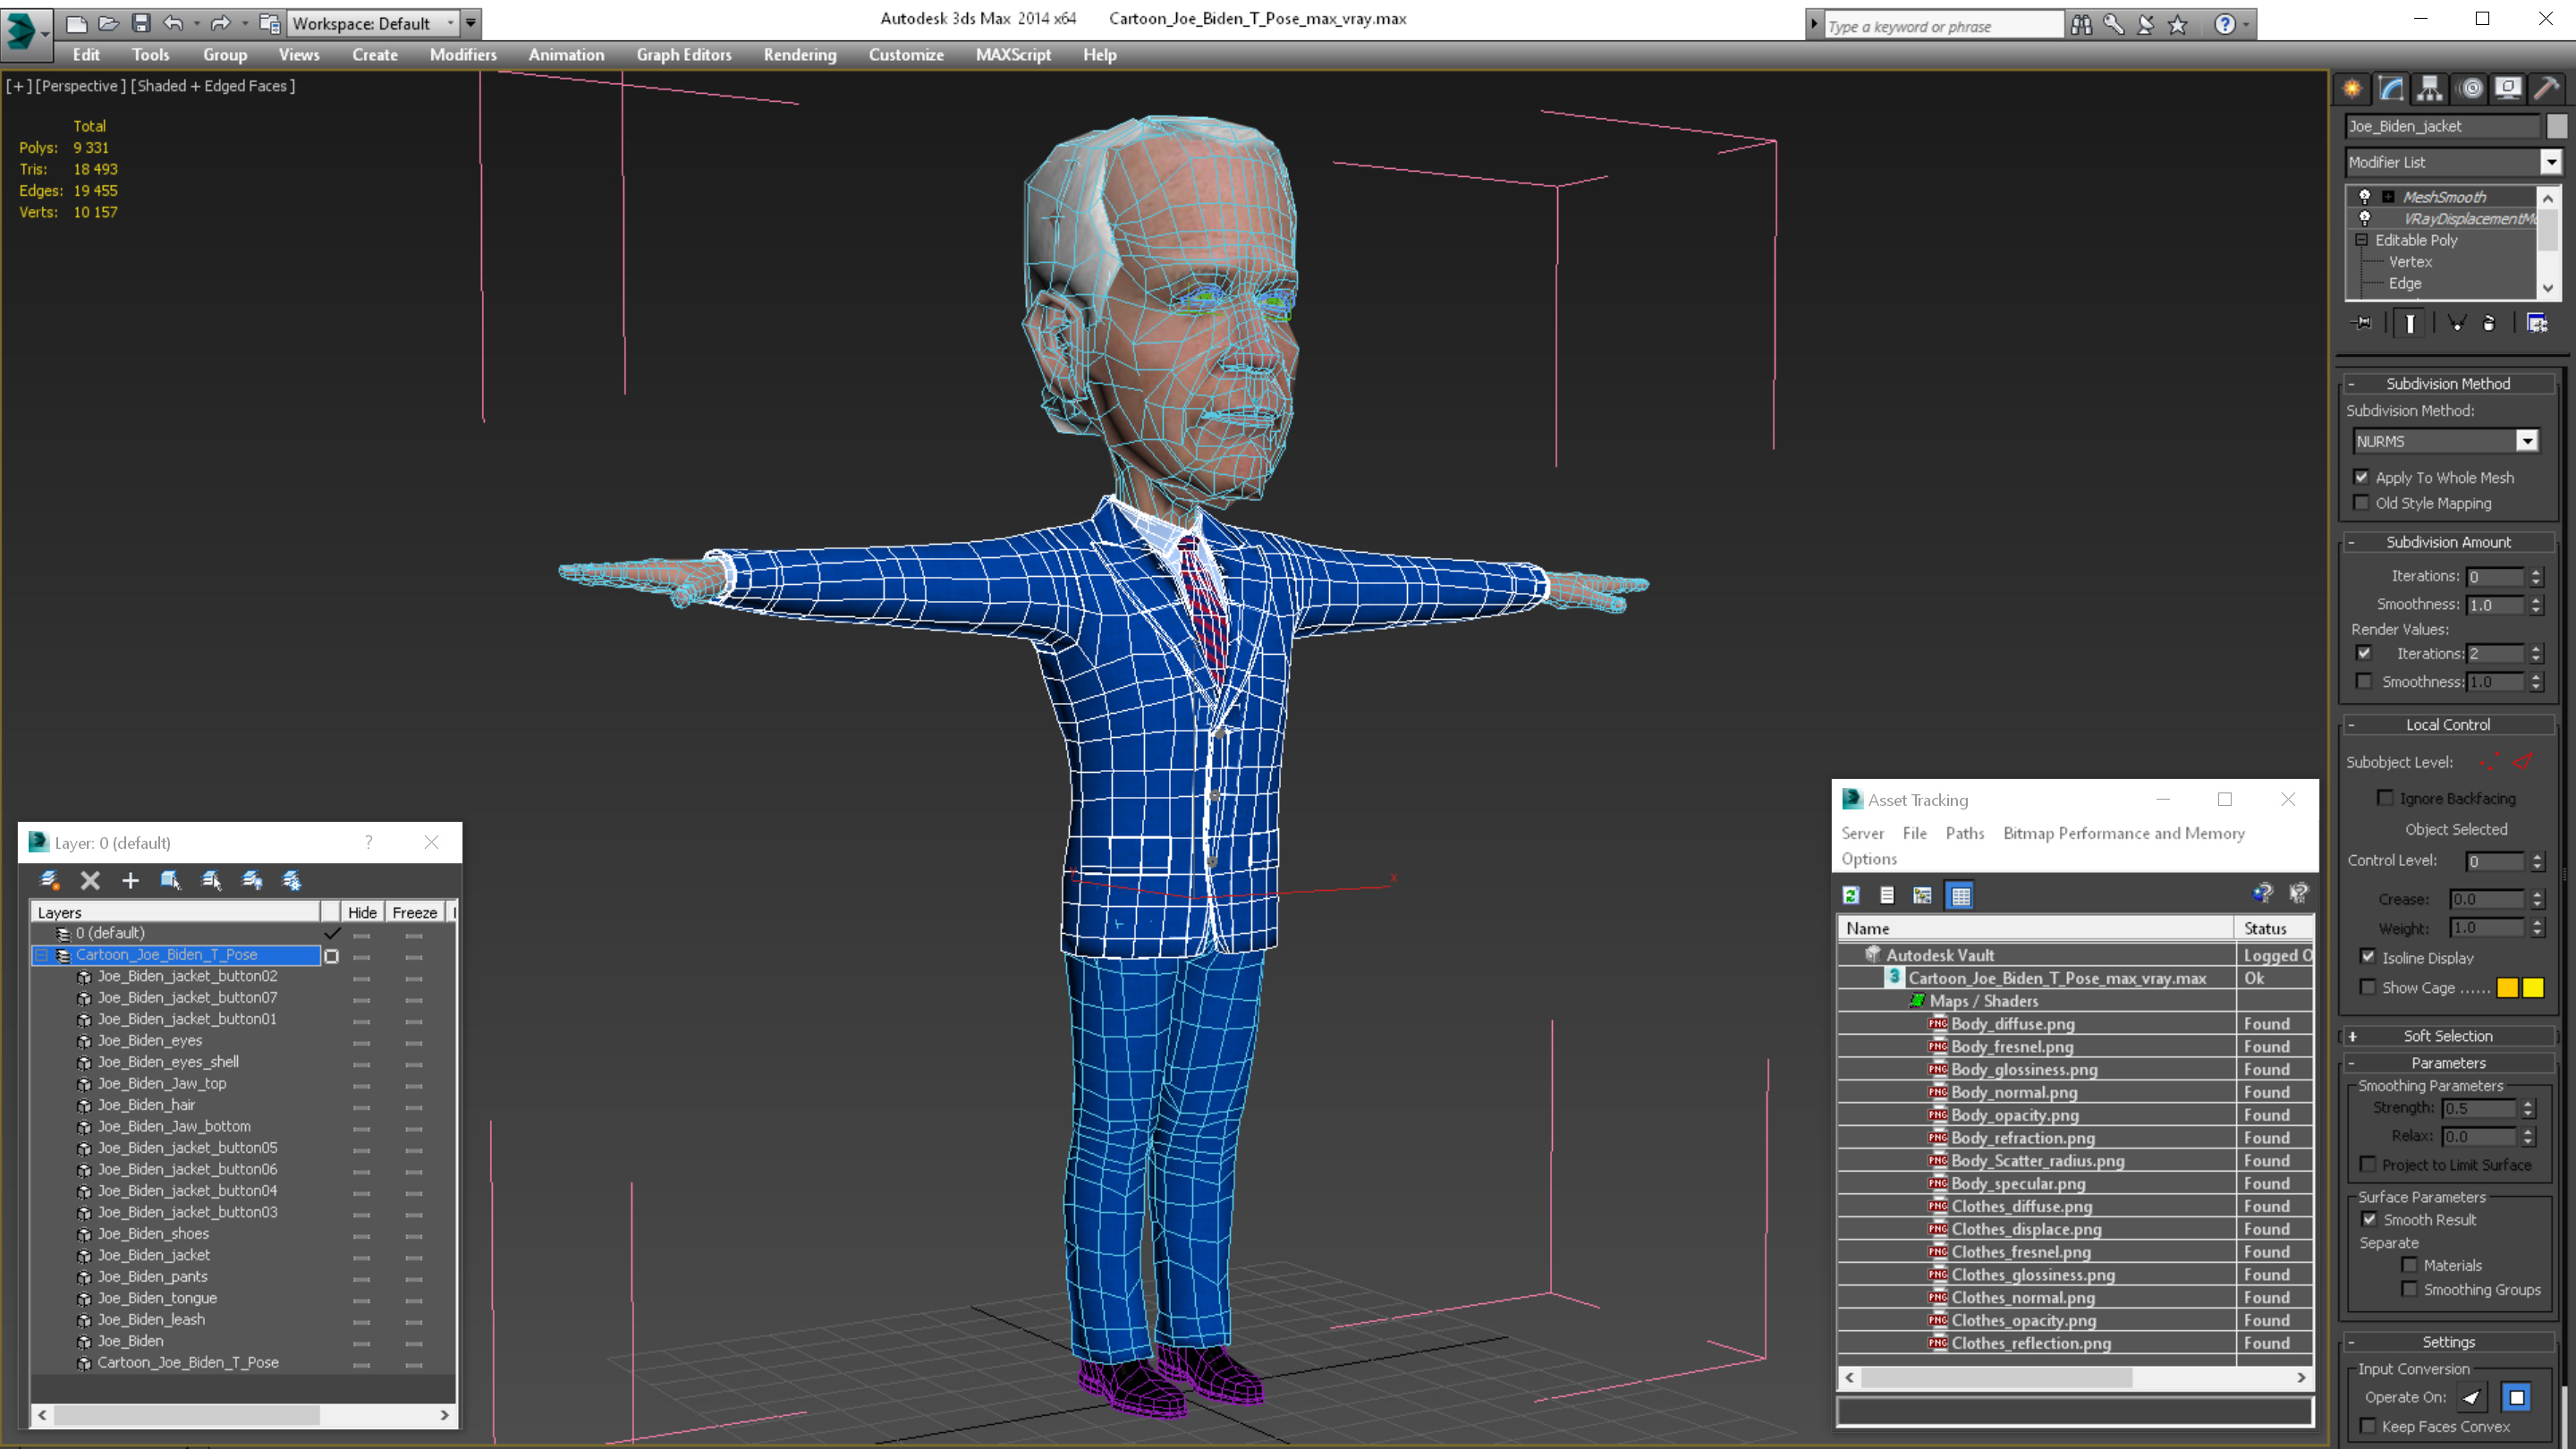Click the MeshSmooth modifier icon
This screenshot has width=2576, height=1449.
pos(2366,195)
